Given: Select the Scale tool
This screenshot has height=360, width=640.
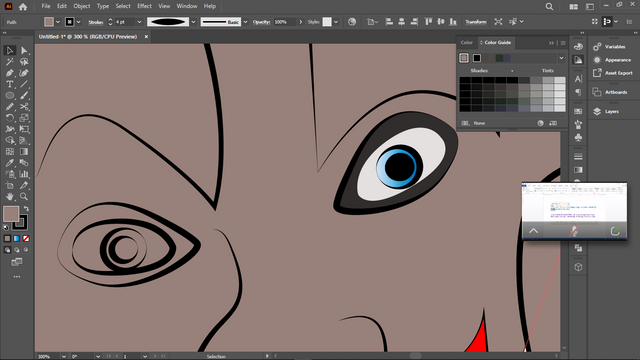Looking at the screenshot, I should click(x=24, y=118).
